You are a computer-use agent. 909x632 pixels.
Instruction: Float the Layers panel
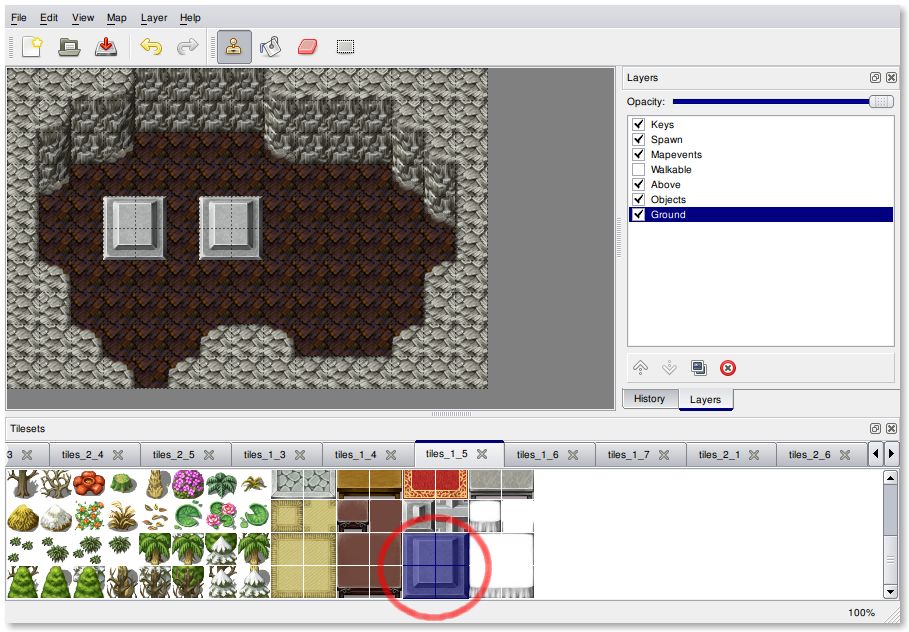(x=875, y=78)
